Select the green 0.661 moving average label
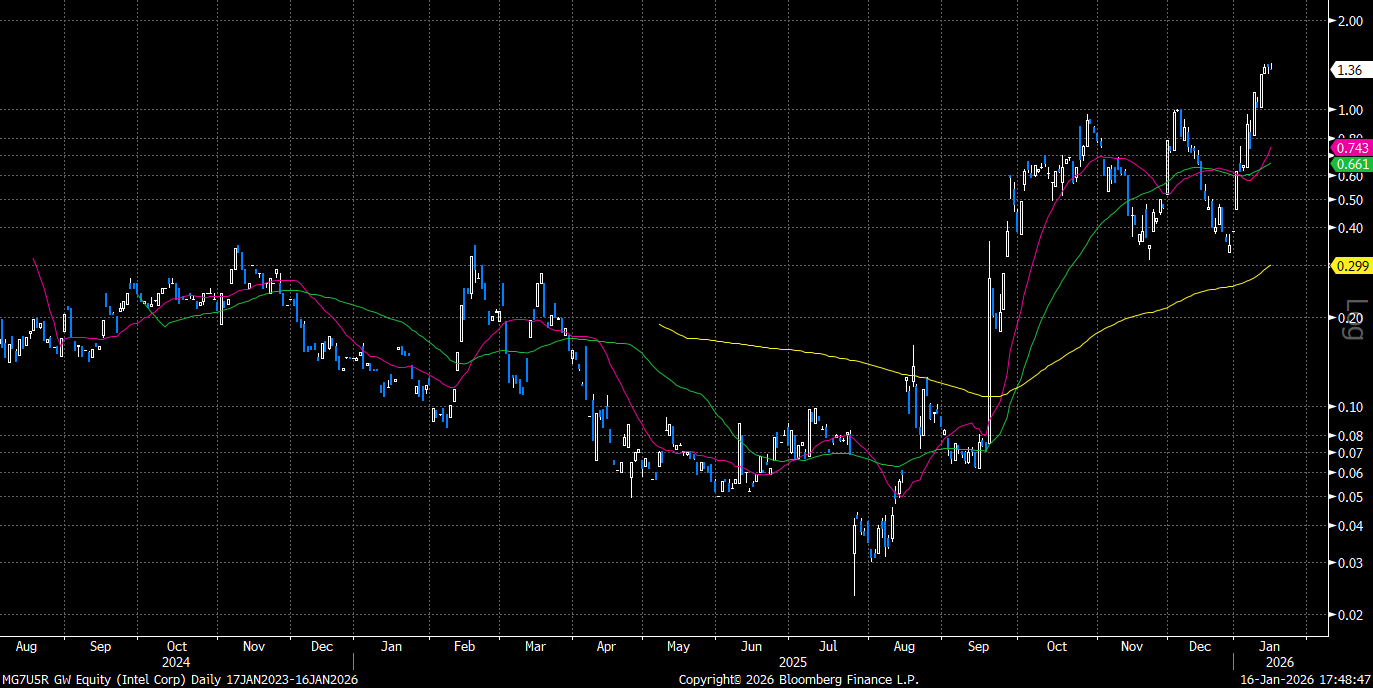1373x688 pixels. tap(1352, 164)
